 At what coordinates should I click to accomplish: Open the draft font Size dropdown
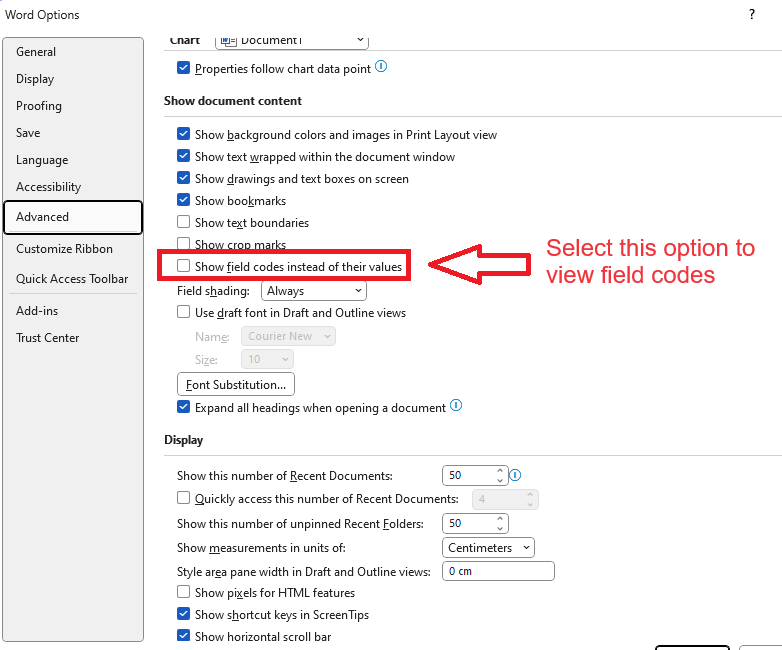(x=267, y=359)
